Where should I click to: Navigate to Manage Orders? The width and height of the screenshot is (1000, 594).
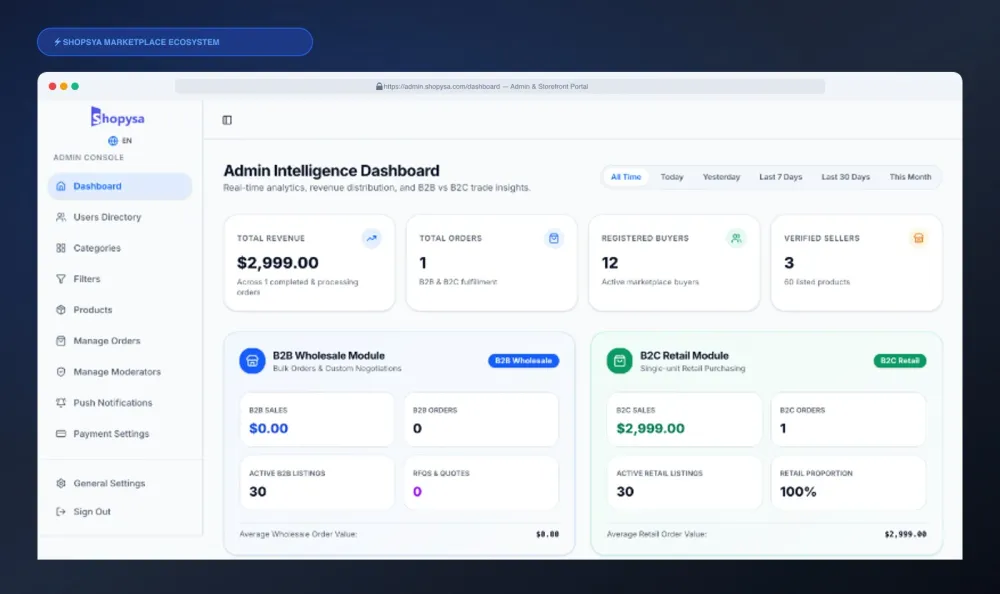click(x=120, y=341)
